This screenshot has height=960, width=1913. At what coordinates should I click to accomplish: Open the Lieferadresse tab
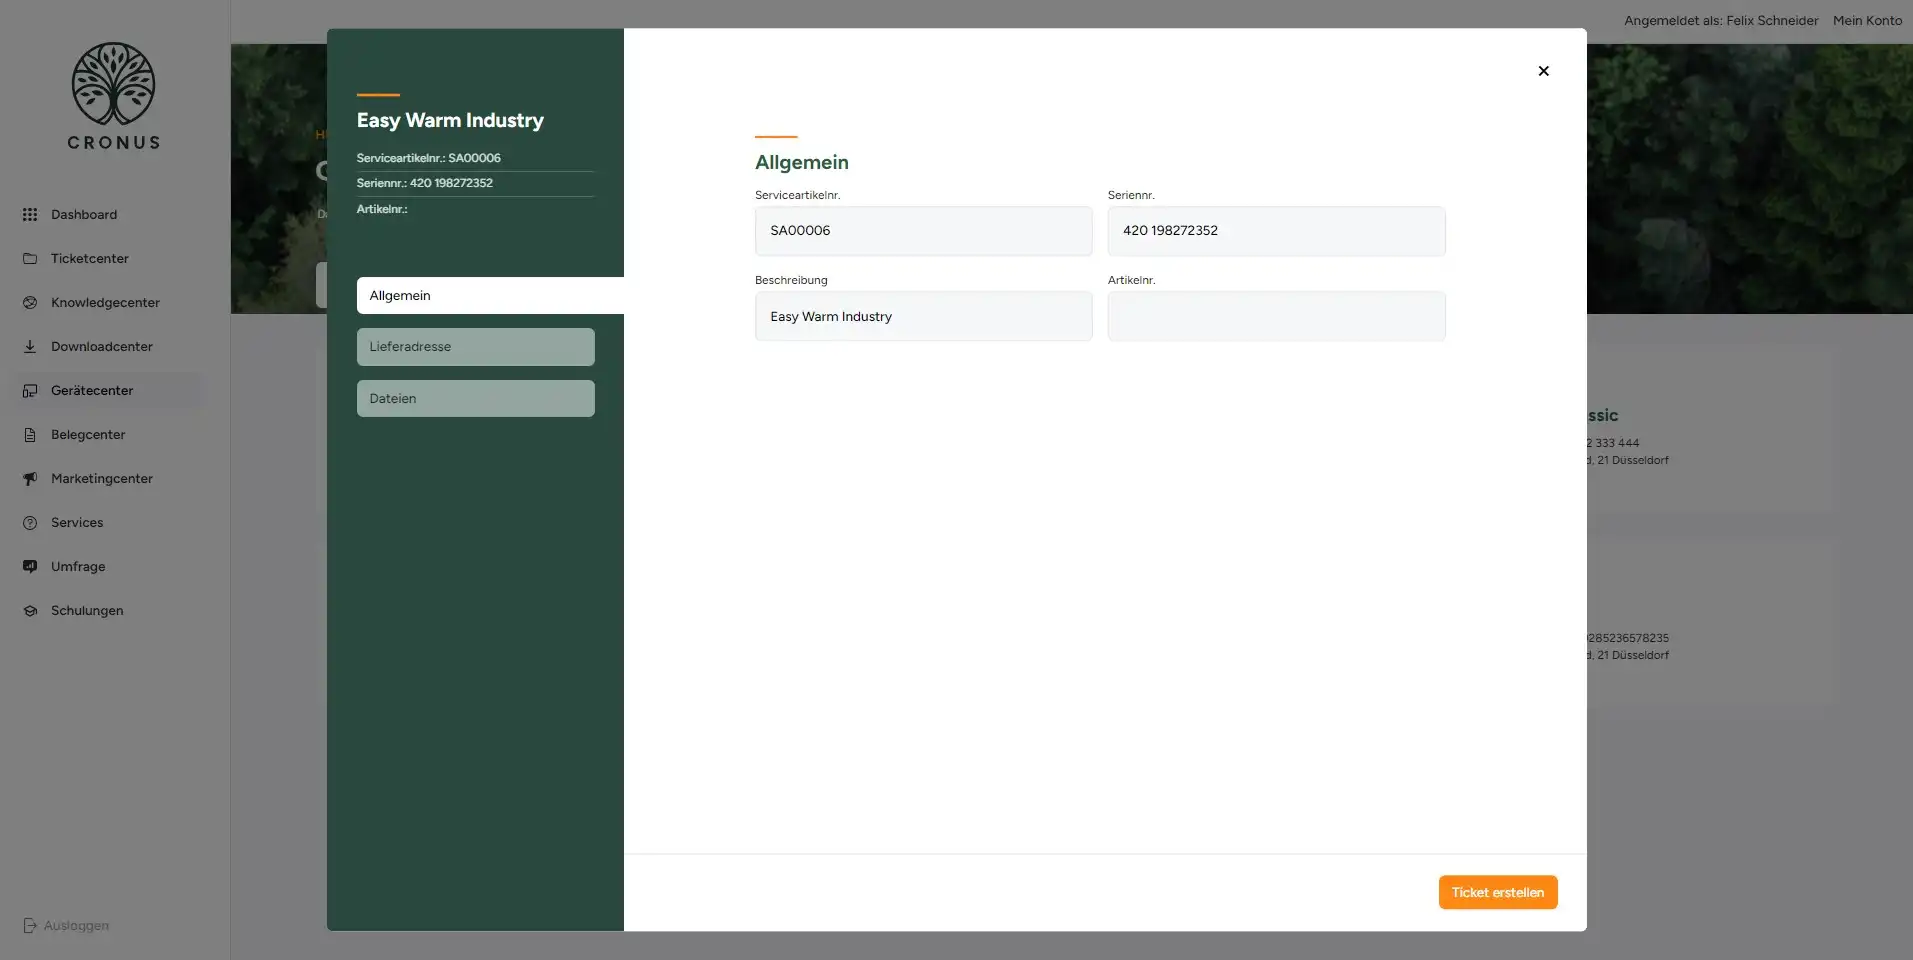475,346
